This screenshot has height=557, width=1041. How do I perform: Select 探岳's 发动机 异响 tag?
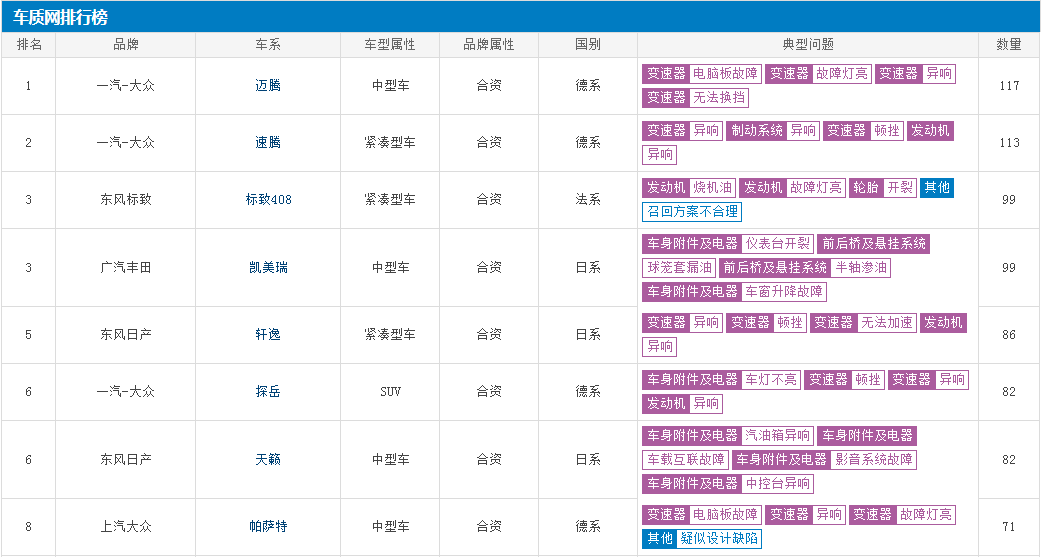tap(682, 404)
